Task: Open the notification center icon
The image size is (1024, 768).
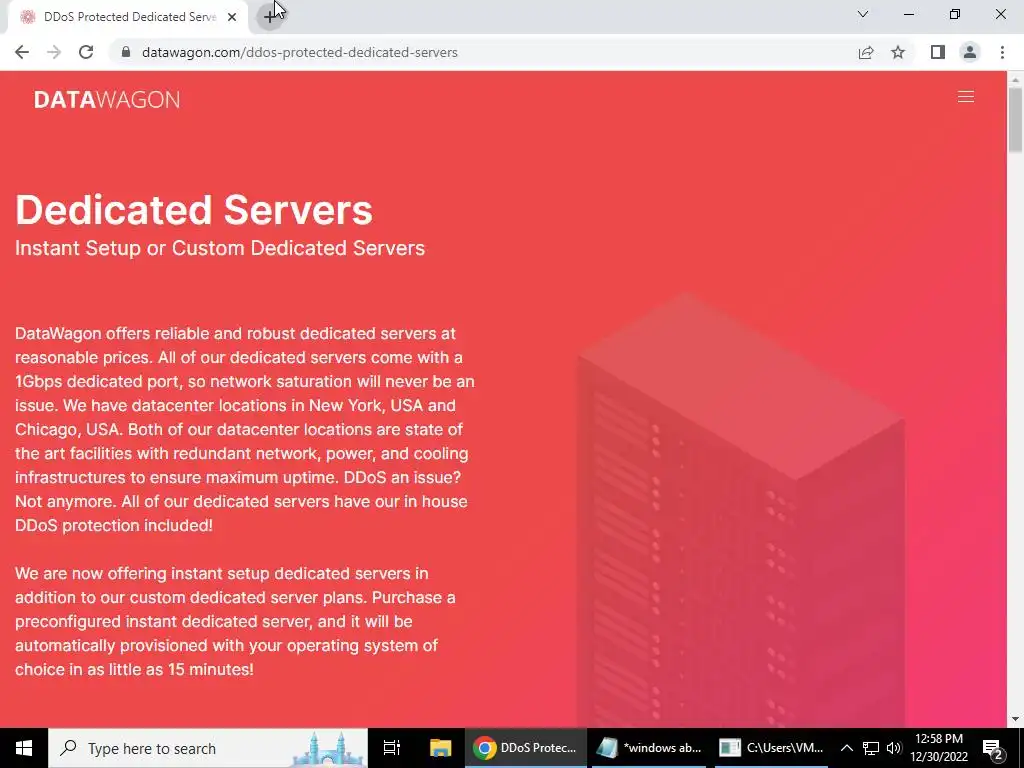Action: coord(993,748)
